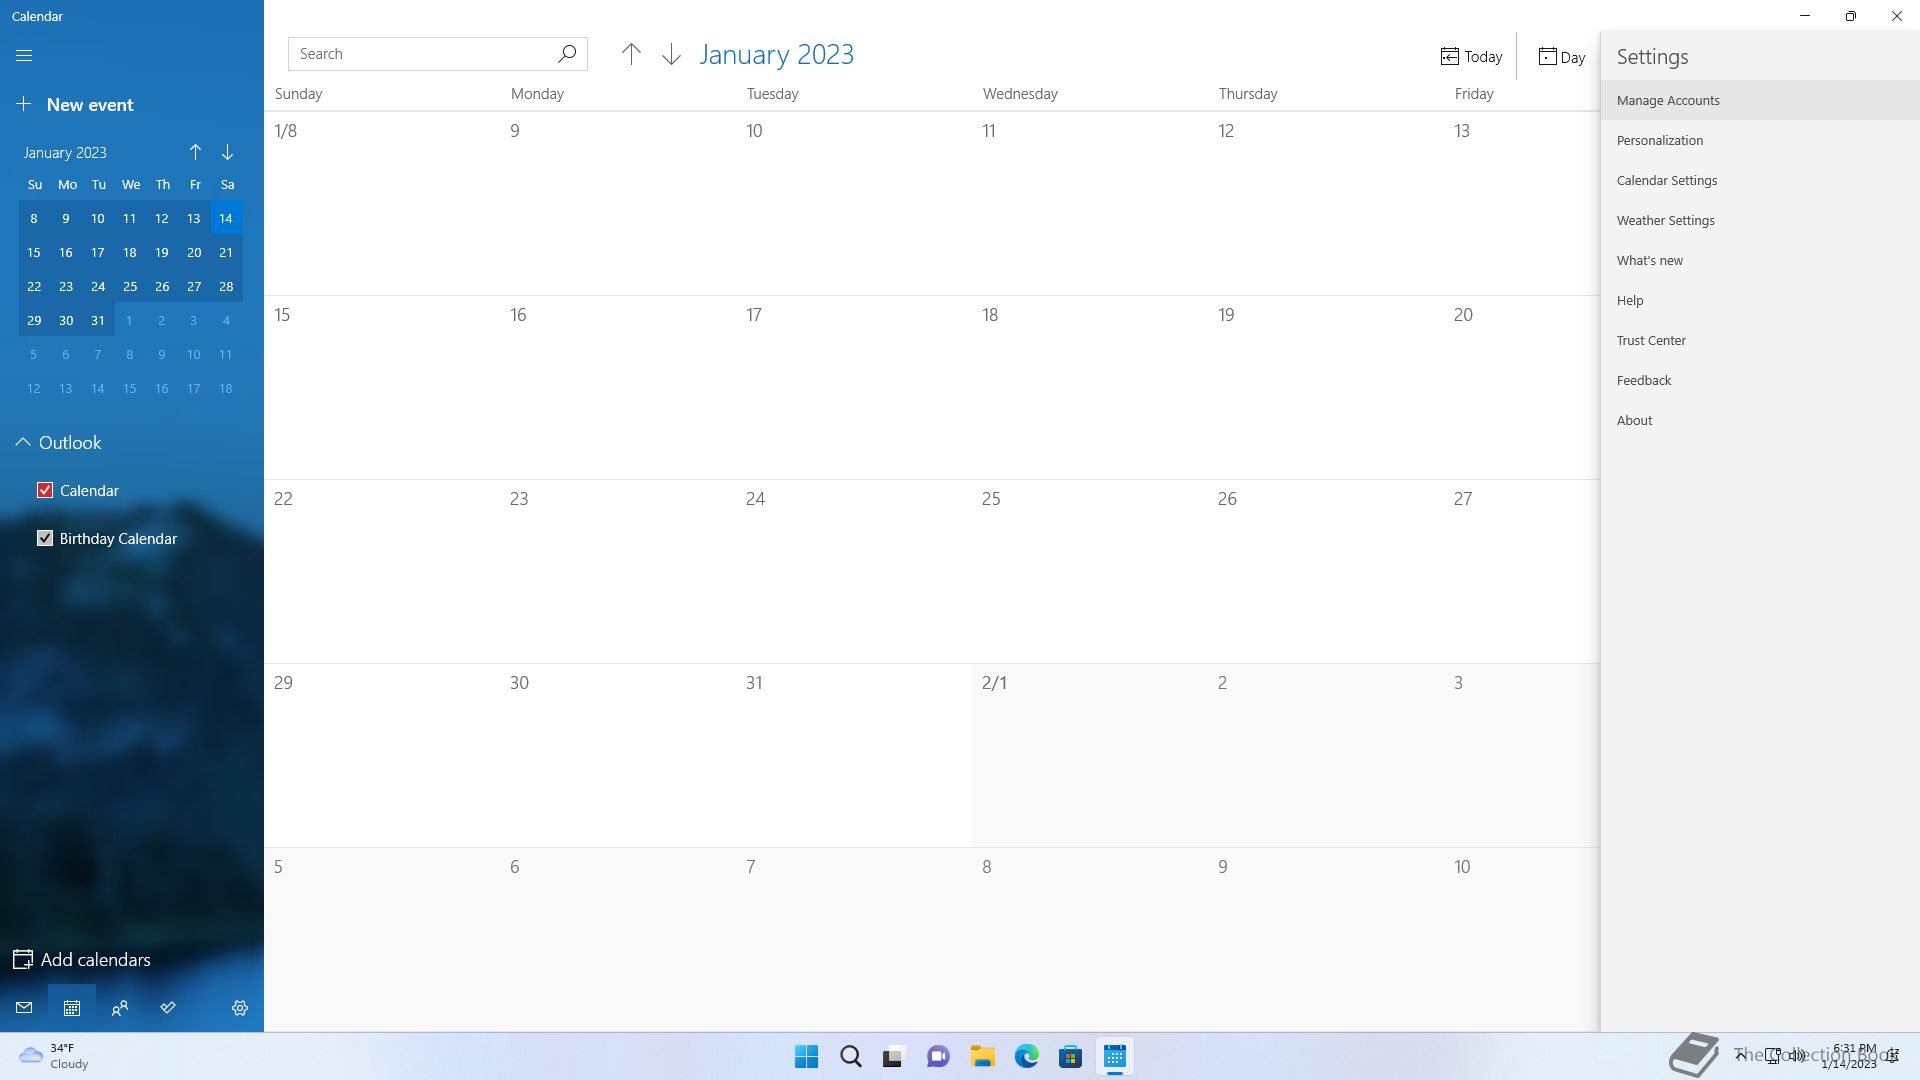Open Trust Center
The height and width of the screenshot is (1080, 1920).
pyautogui.click(x=1760, y=340)
